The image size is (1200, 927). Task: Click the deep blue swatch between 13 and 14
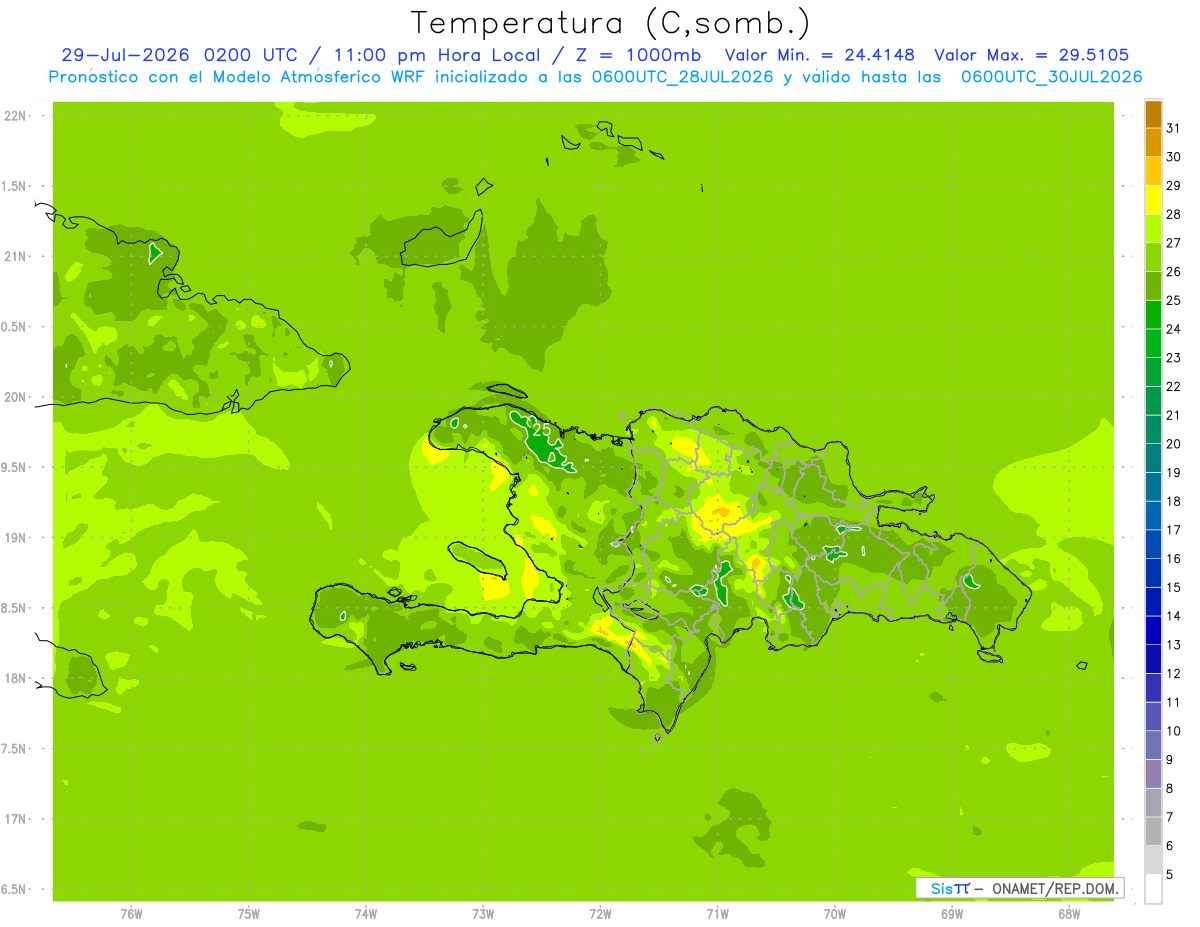click(x=1153, y=630)
